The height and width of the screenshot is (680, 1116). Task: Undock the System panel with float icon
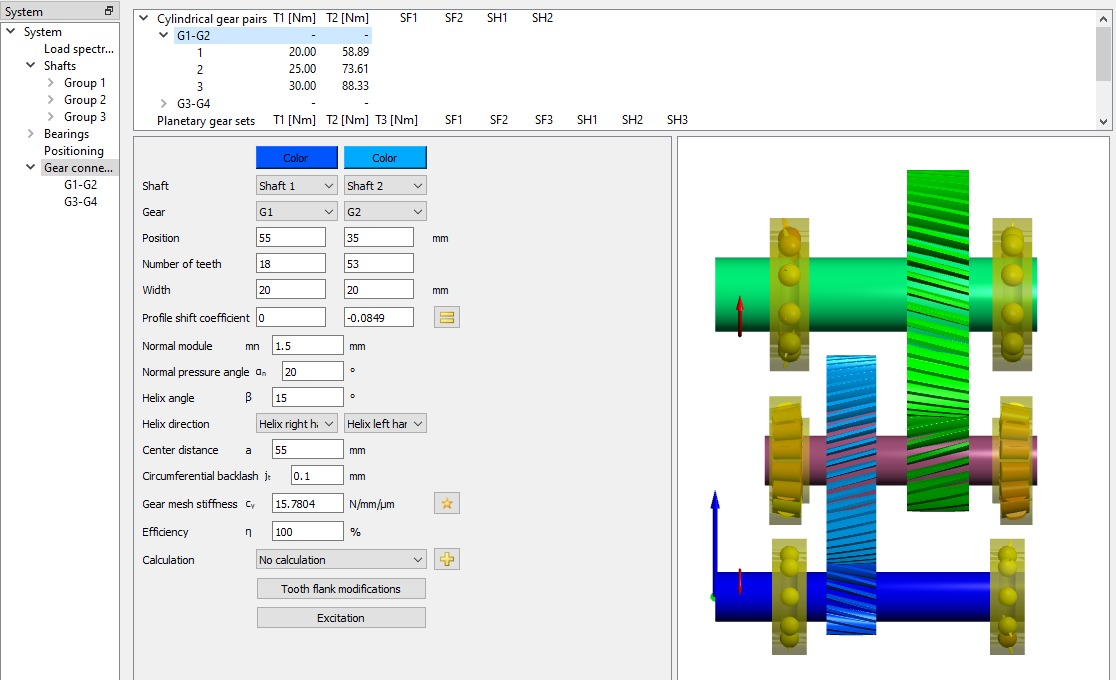[x=109, y=11]
